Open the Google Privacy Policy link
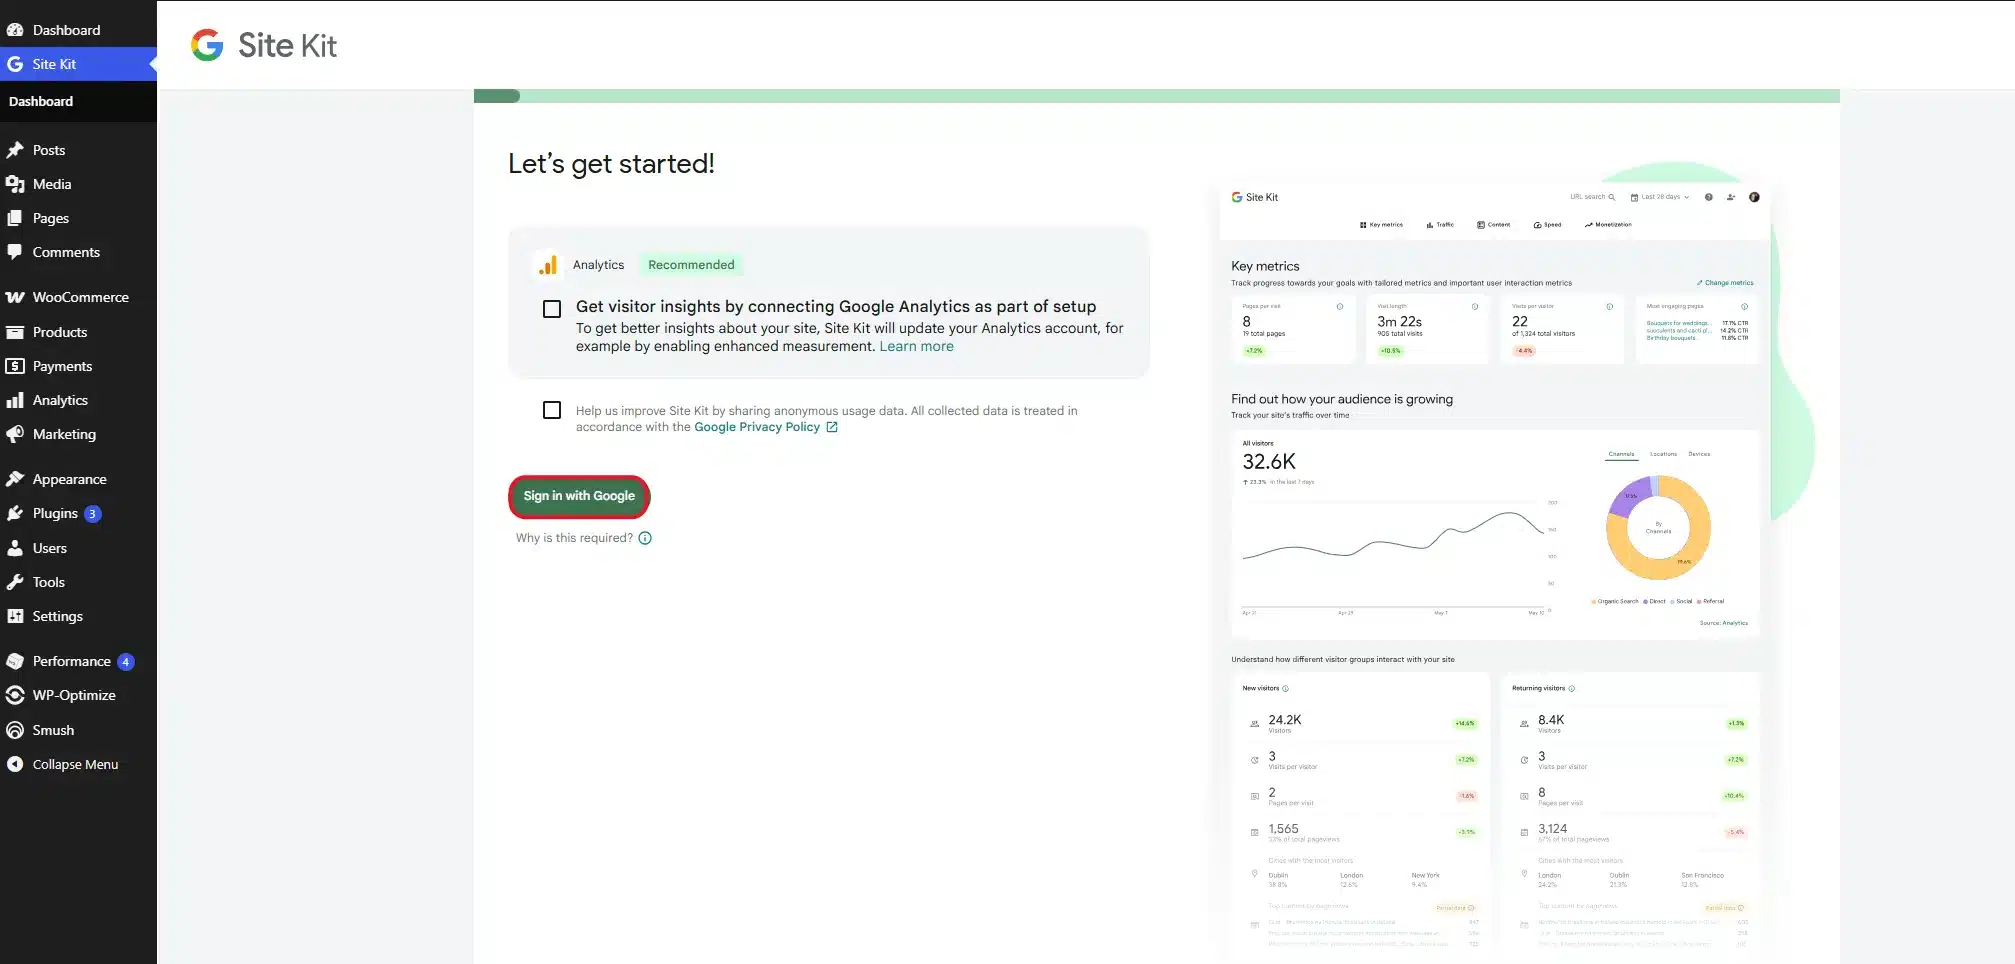This screenshot has height=964, width=2015. pyautogui.click(x=757, y=427)
